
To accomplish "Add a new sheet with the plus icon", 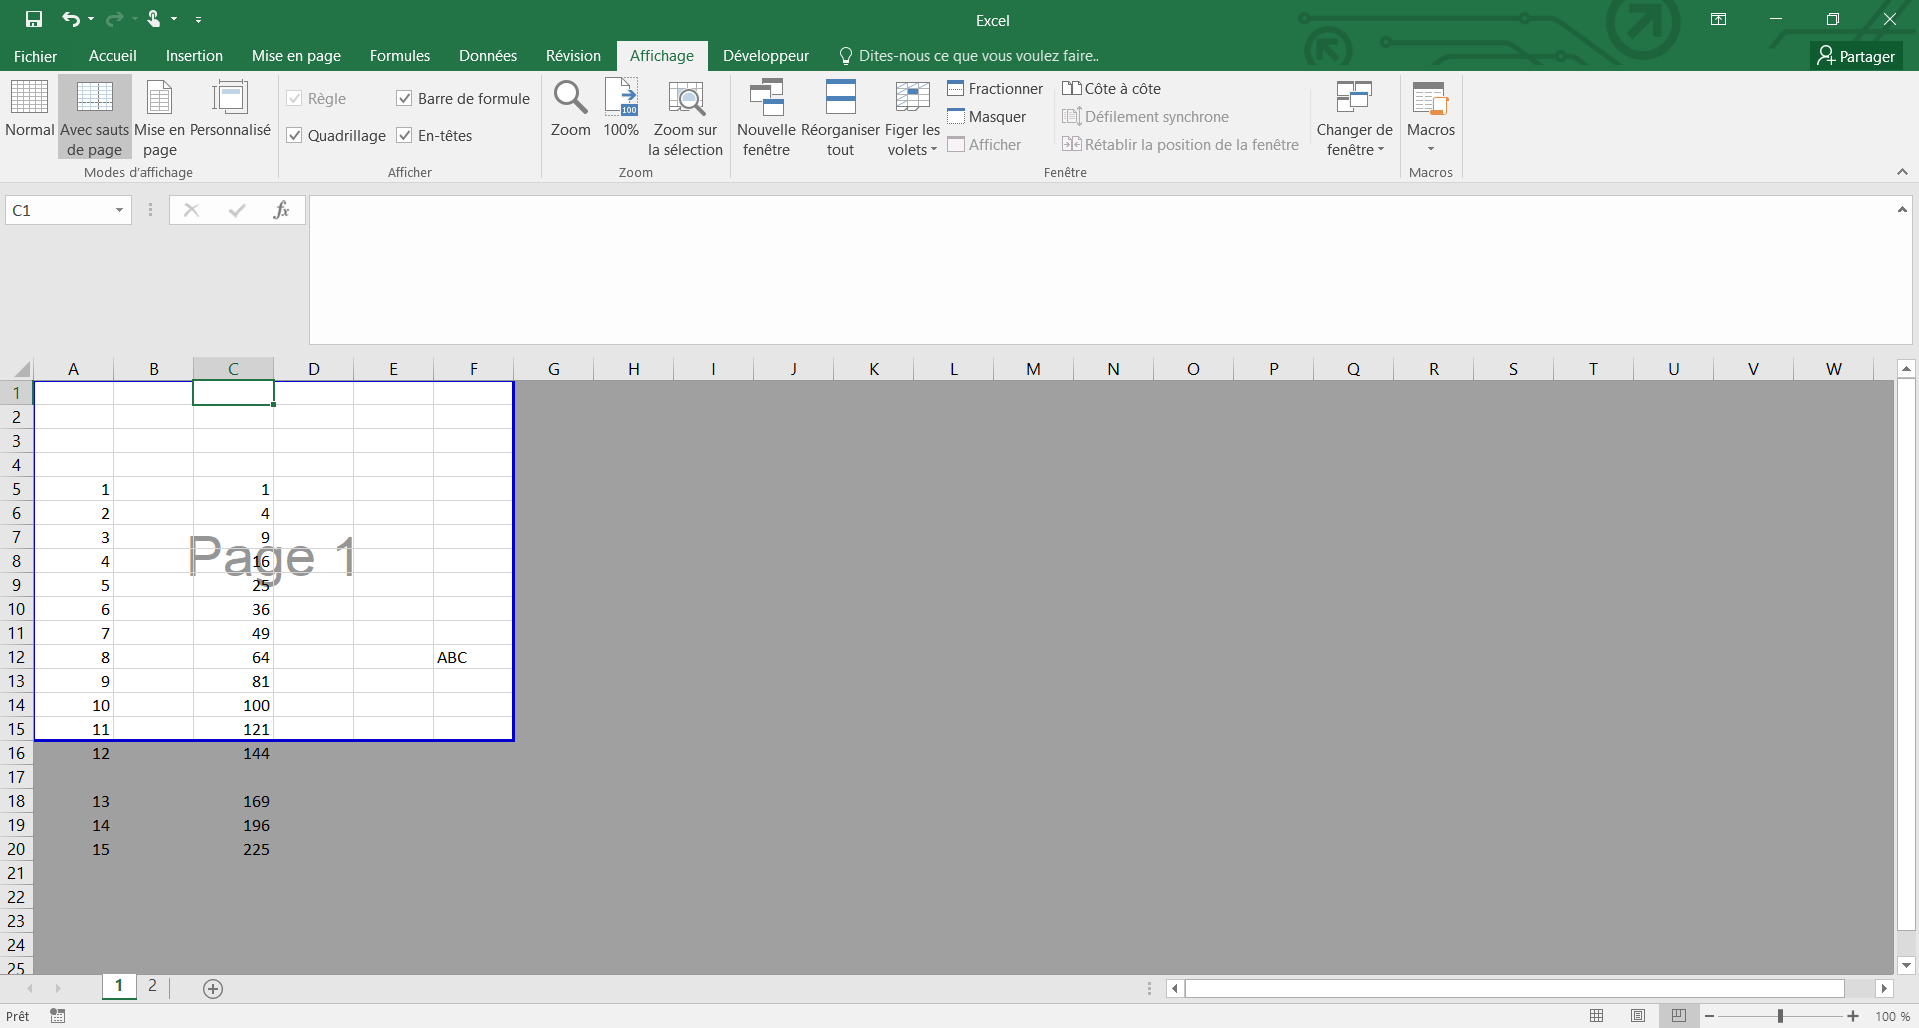I will (x=213, y=988).
